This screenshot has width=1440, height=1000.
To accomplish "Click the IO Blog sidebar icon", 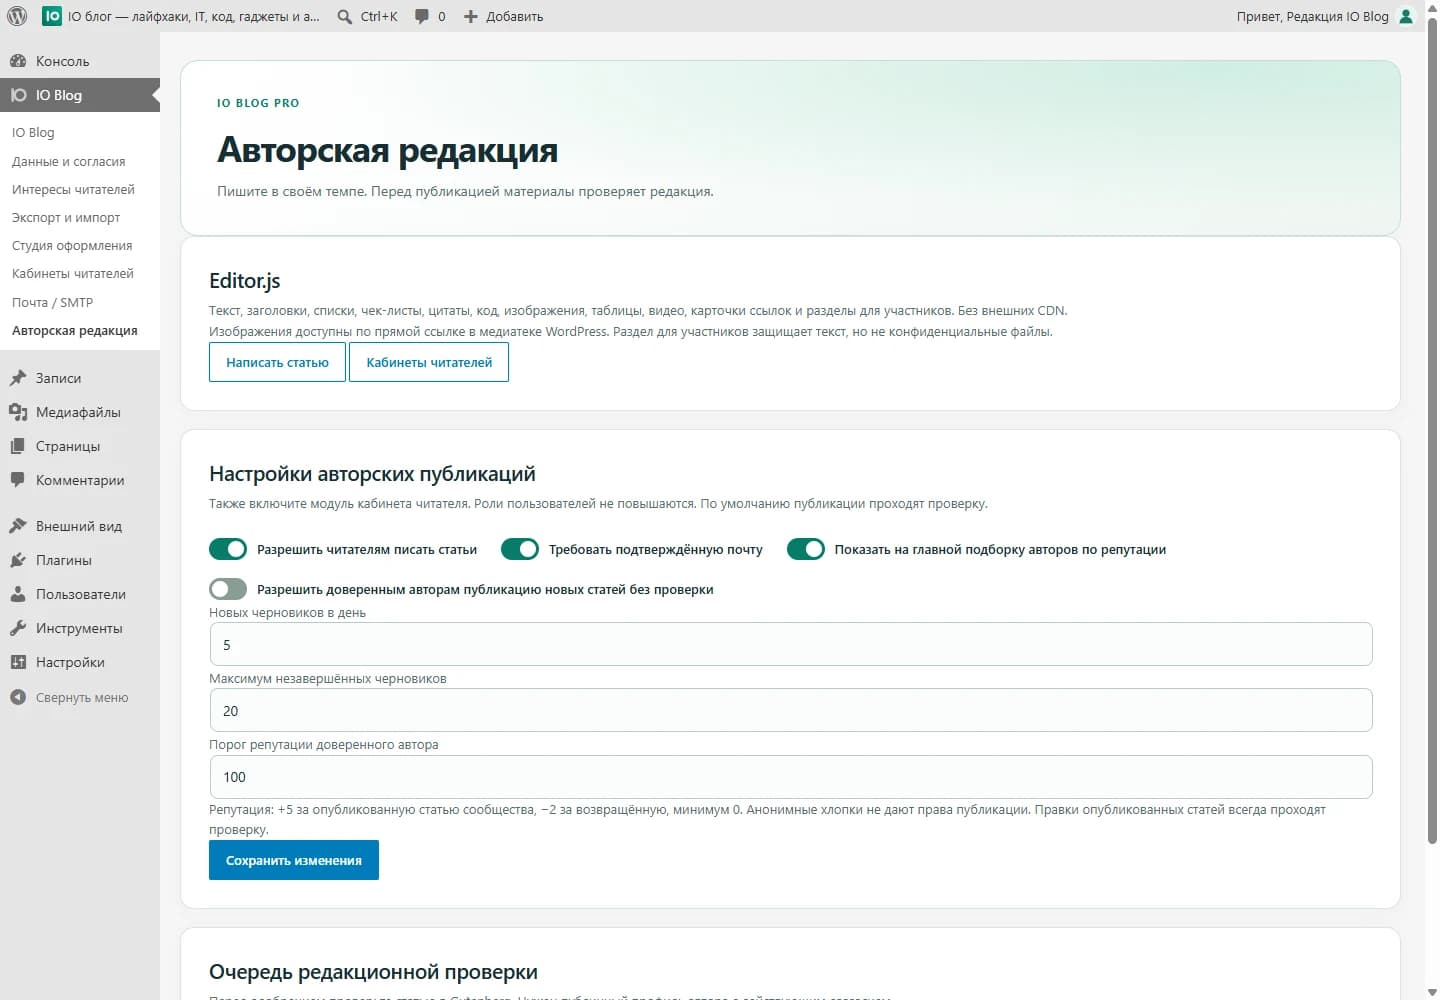I will click(x=18, y=95).
